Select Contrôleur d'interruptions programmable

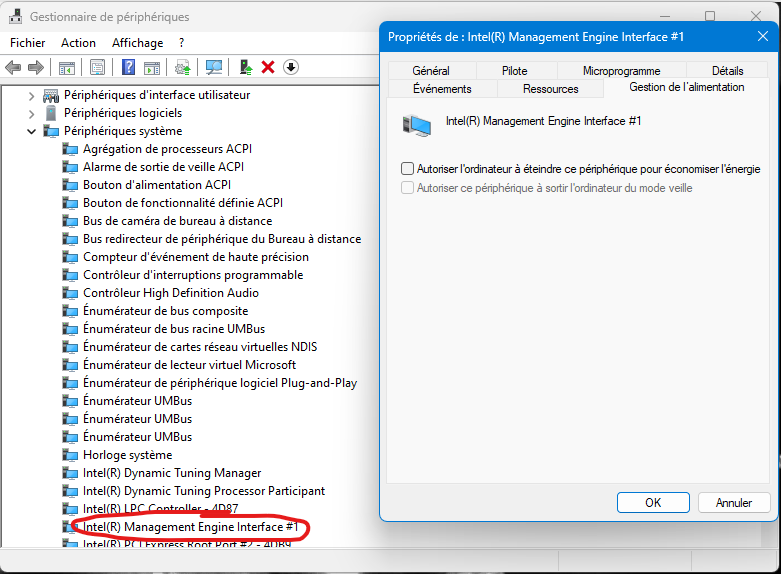click(x=193, y=275)
